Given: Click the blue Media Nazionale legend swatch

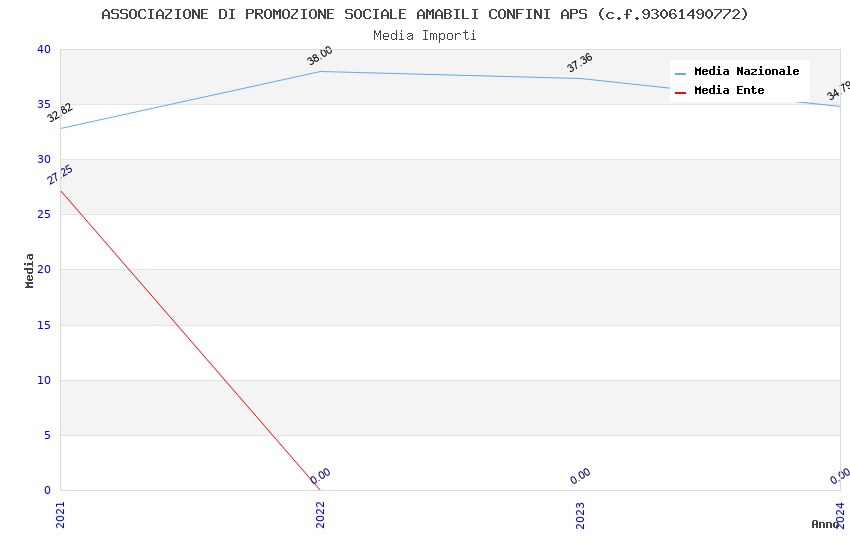Looking at the screenshot, I should (680, 73).
